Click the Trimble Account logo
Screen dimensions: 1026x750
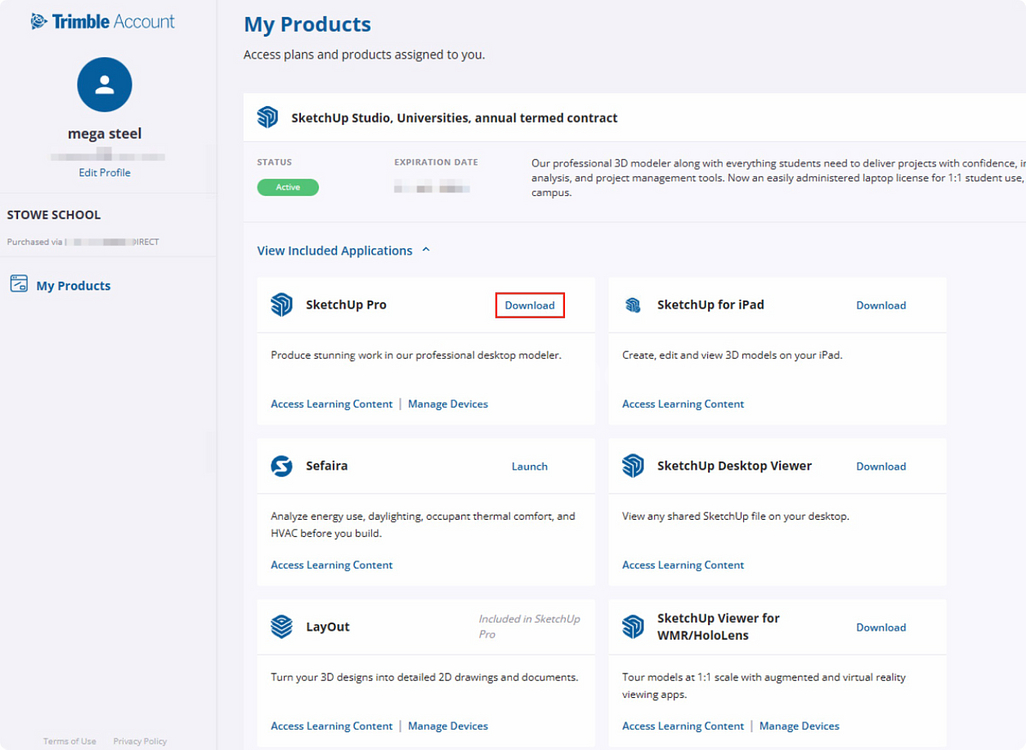click(x=102, y=21)
